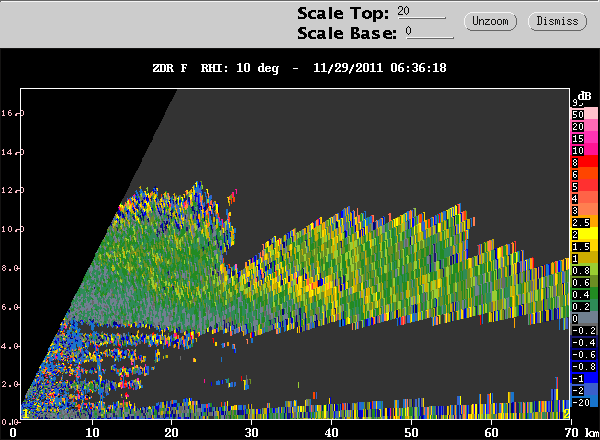
Task: Click the 8.0 height axis label
Action: [10, 268]
